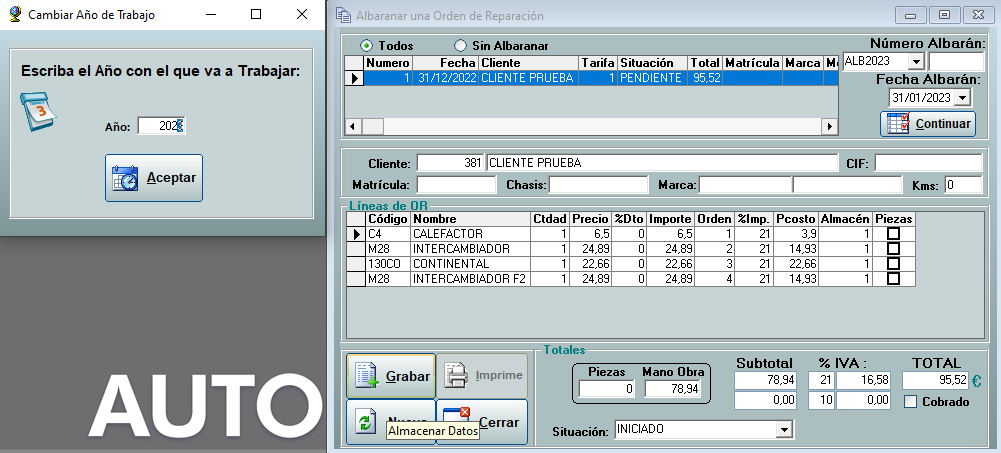The width and height of the screenshot is (1001, 453).
Task: Select order row 1 CLIENTE PRUEBA
Action: pyautogui.click(x=591, y=78)
